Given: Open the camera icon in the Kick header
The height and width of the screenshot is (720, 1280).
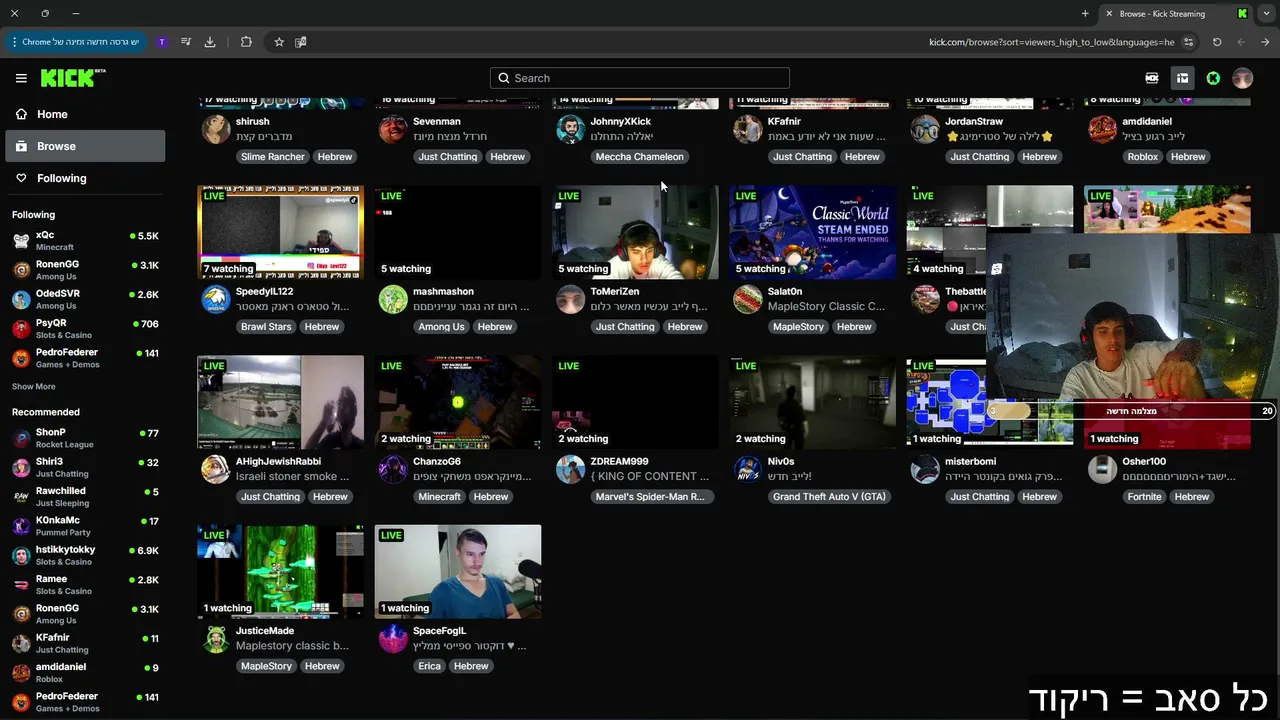Looking at the screenshot, I should click(x=1152, y=78).
